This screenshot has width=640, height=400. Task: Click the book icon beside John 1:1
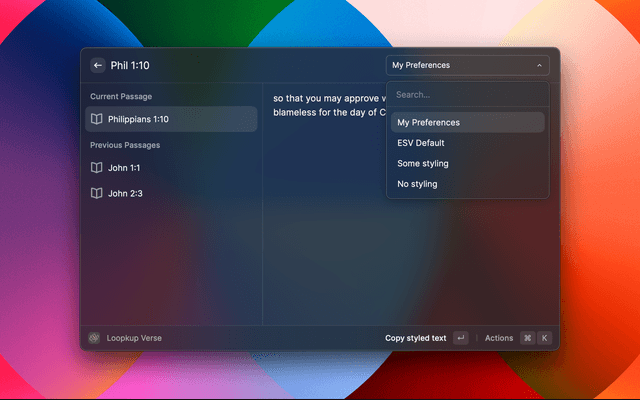pyautogui.click(x=96, y=168)
